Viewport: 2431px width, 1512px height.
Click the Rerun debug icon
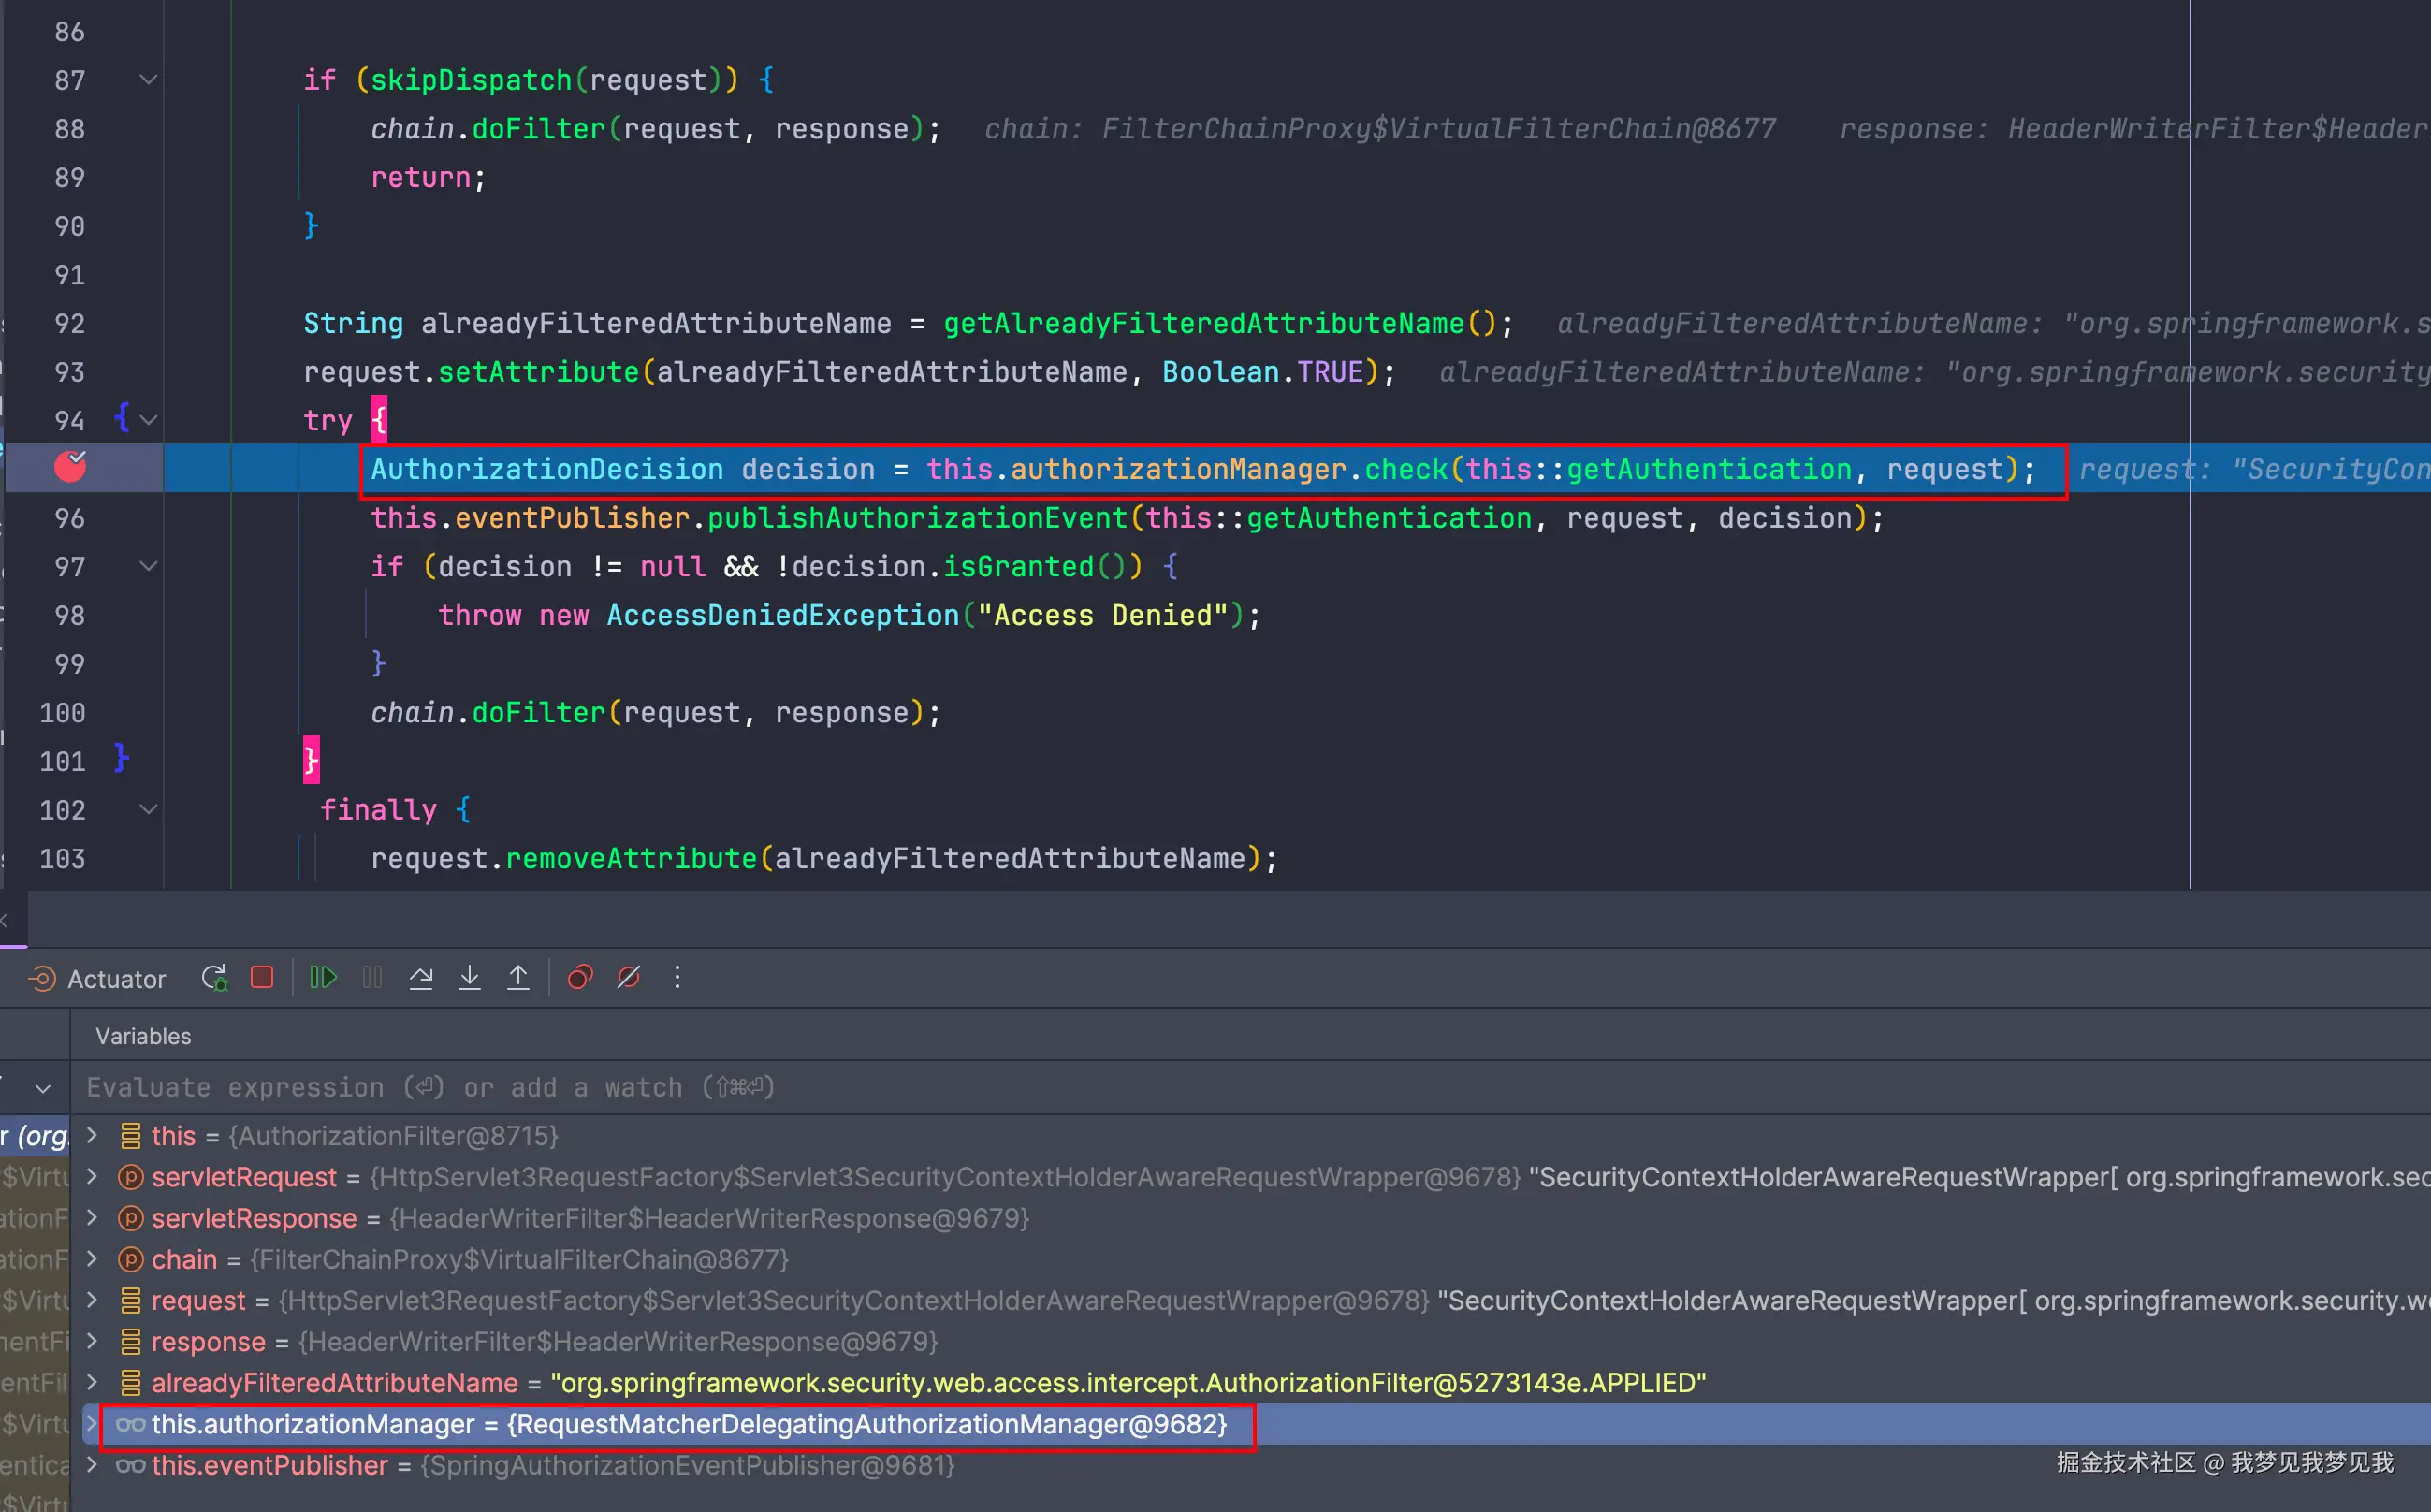pos(214,977)
